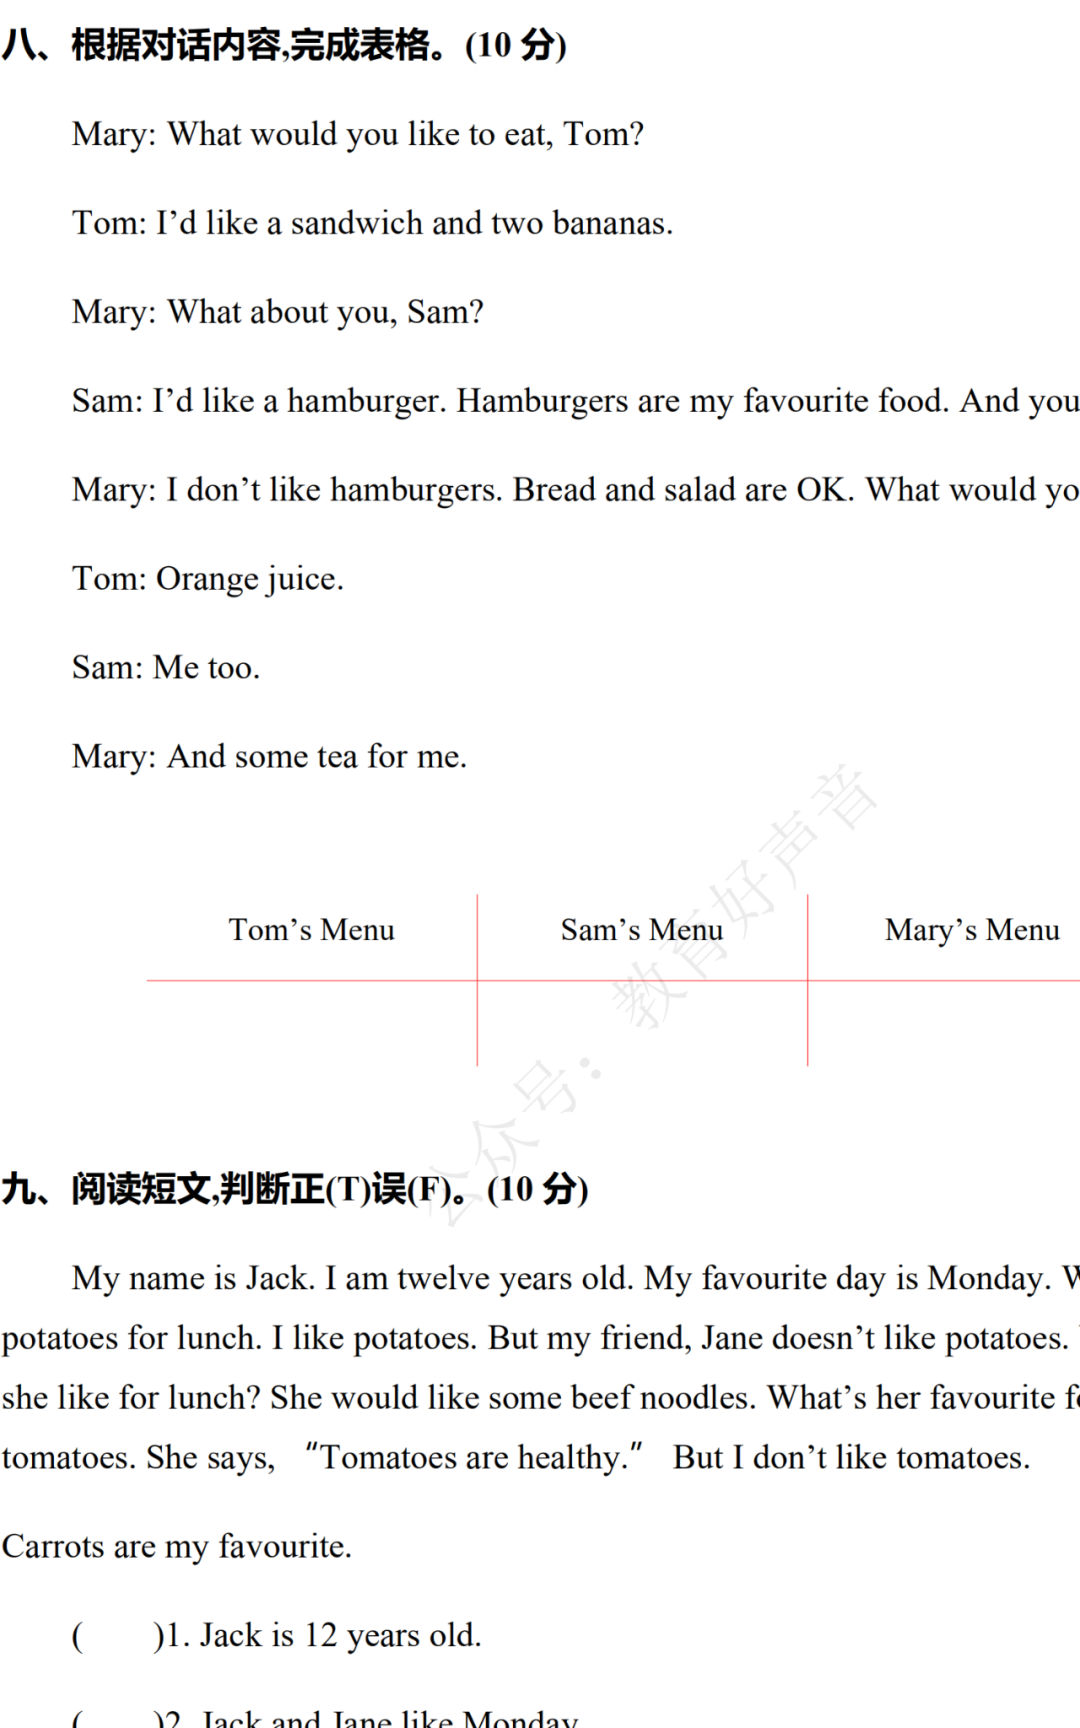Click the line 'Carrots are my favourite.'
This screenshot has width=1080, height=1728.
coord(177,1547)
